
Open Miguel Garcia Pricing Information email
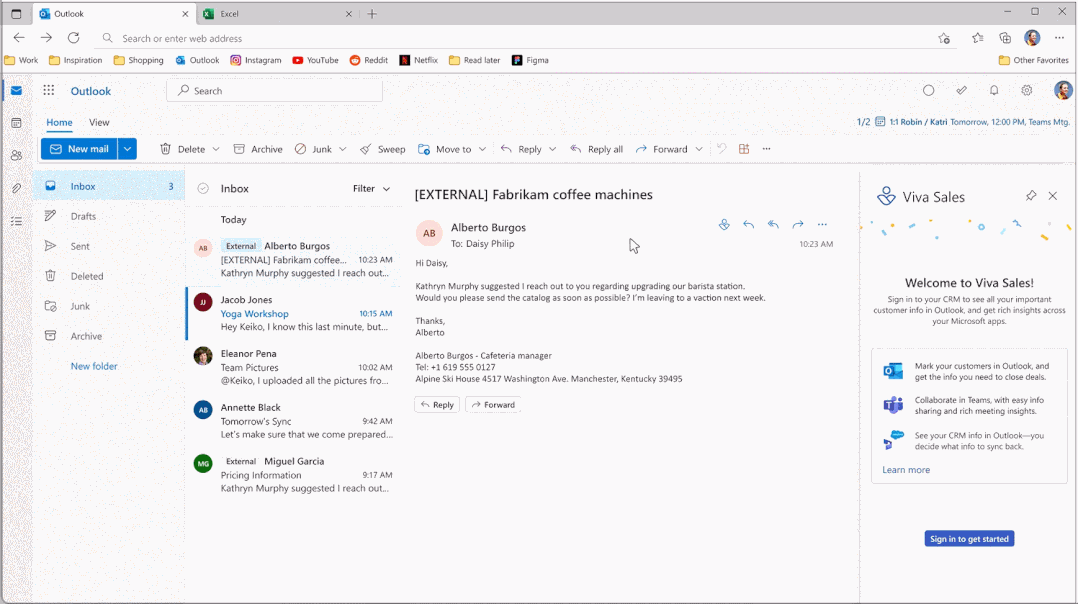click(x=294, y=475)
